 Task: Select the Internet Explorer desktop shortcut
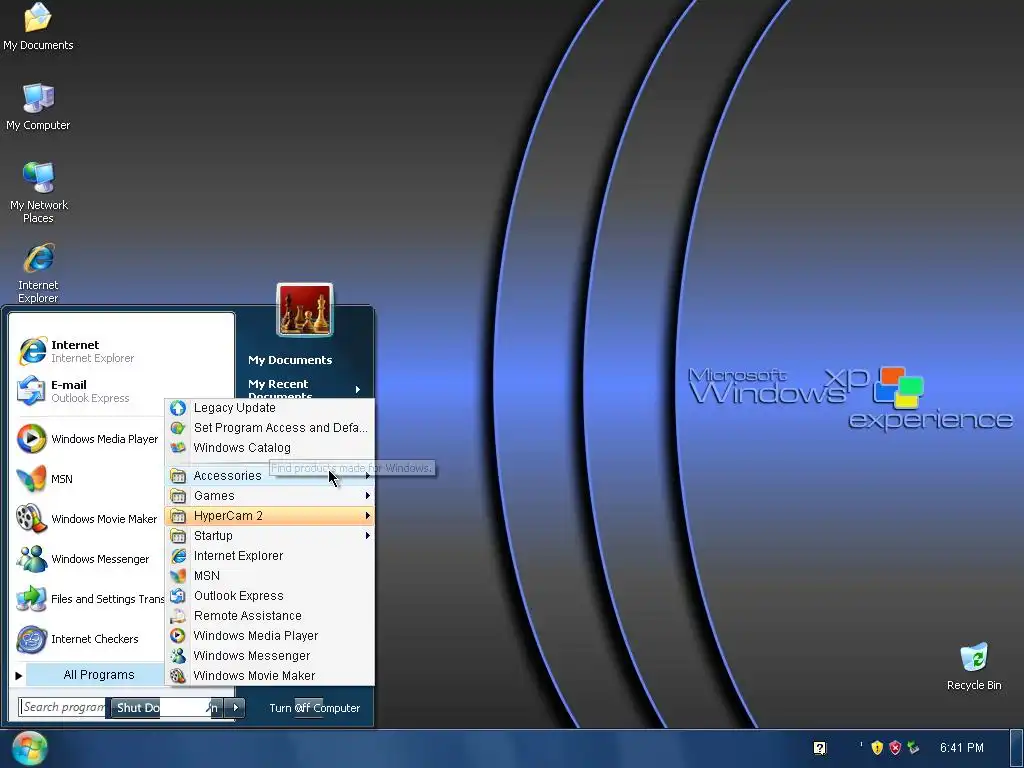coord(38,273)
